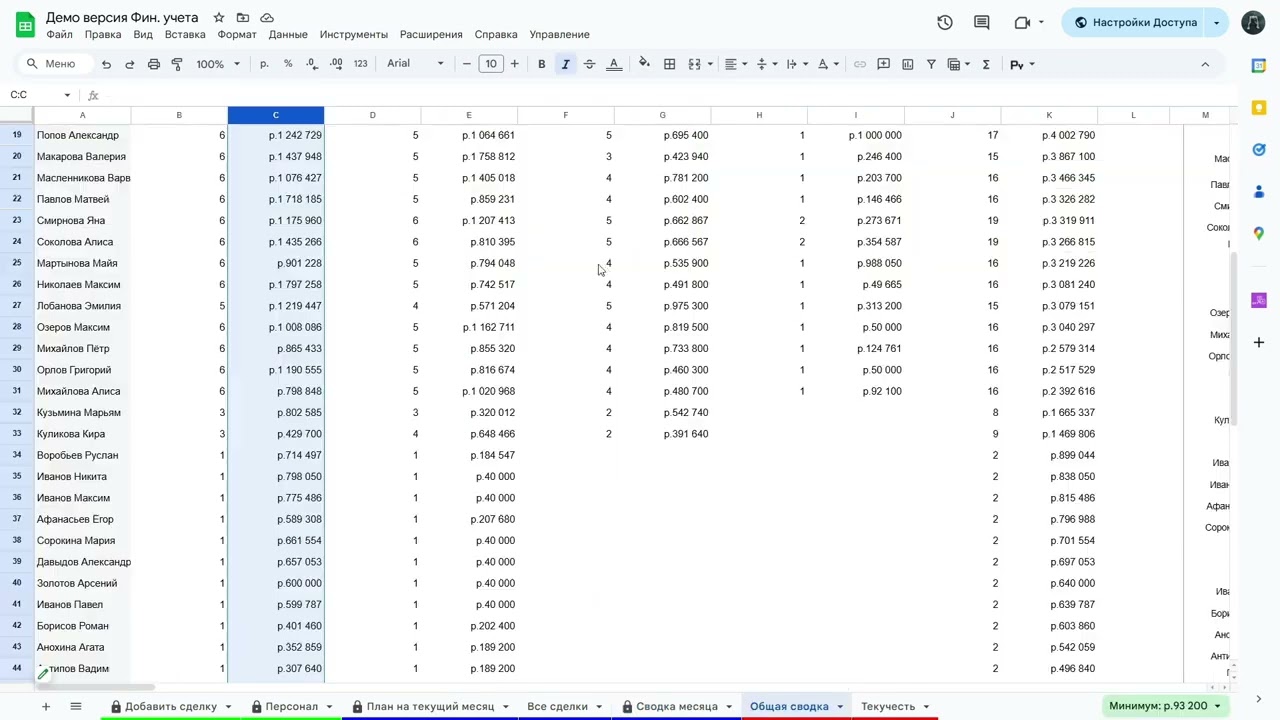Increase font size with plus
The image size is (1280, 720).
pos(515,64)
